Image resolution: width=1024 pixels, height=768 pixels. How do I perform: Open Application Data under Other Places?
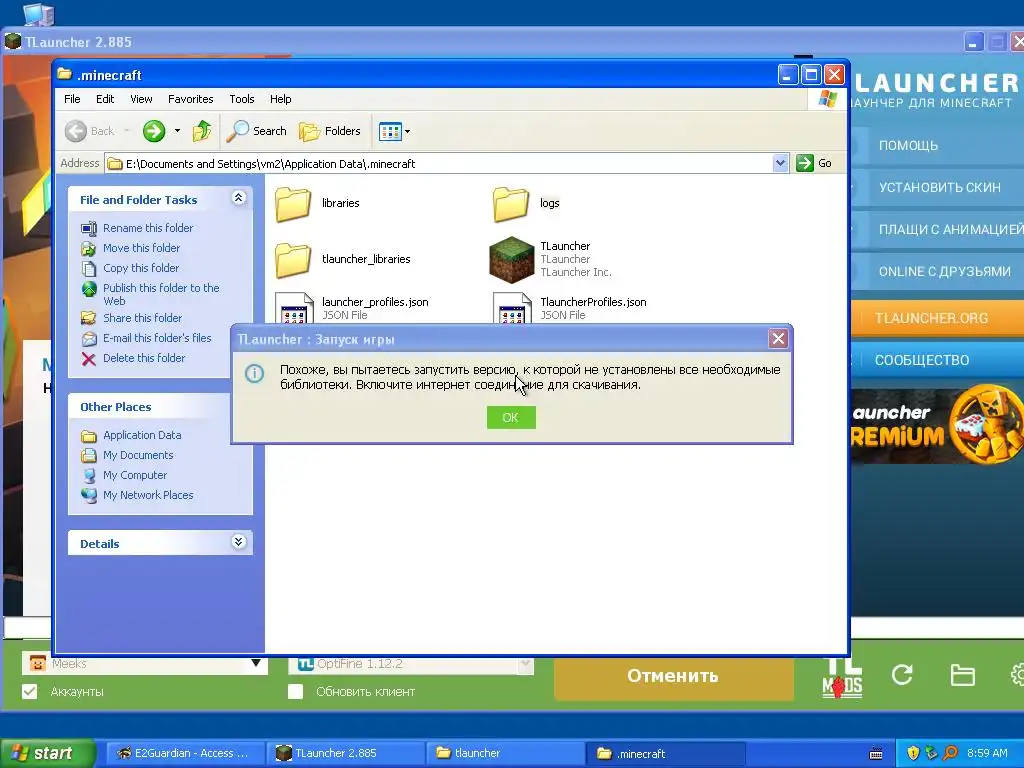point(142,436)
